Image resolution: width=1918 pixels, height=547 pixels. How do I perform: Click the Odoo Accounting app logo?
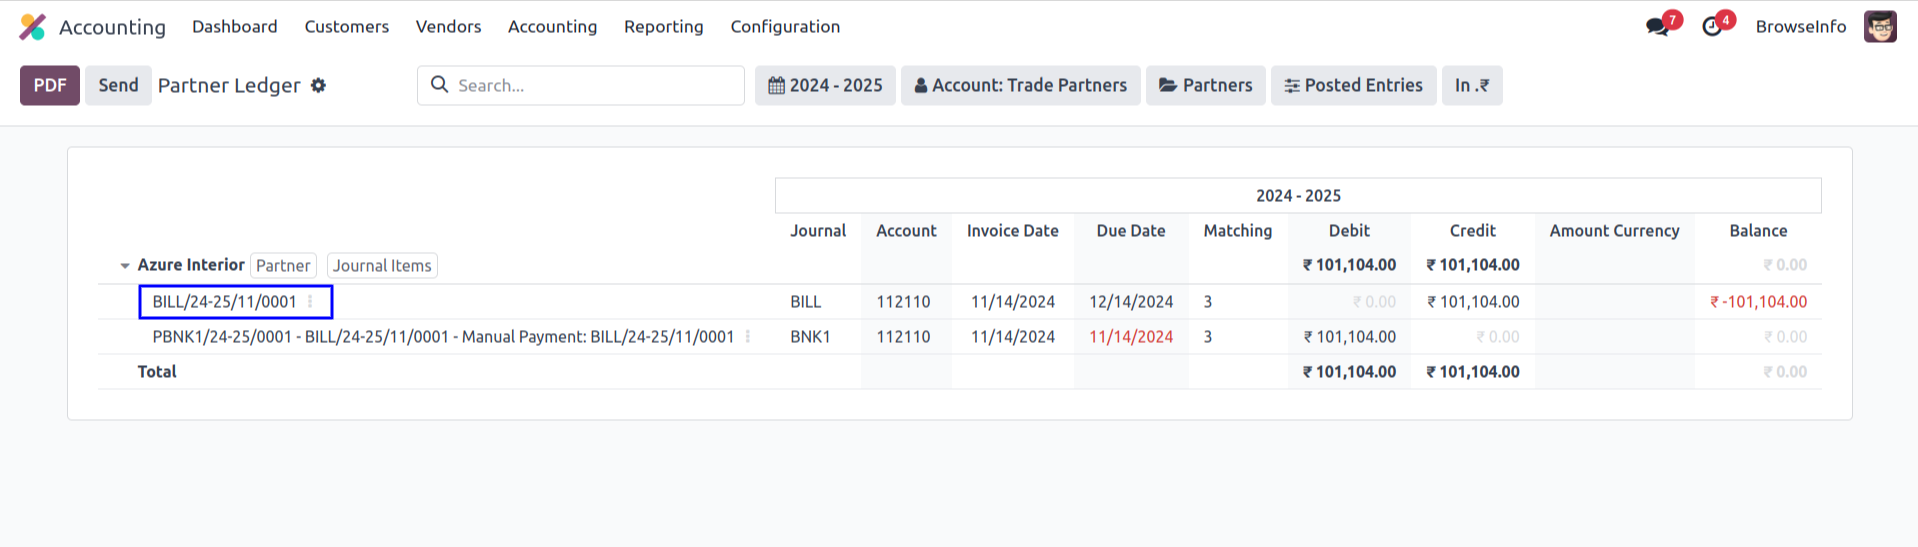click(x=33, y=27)
